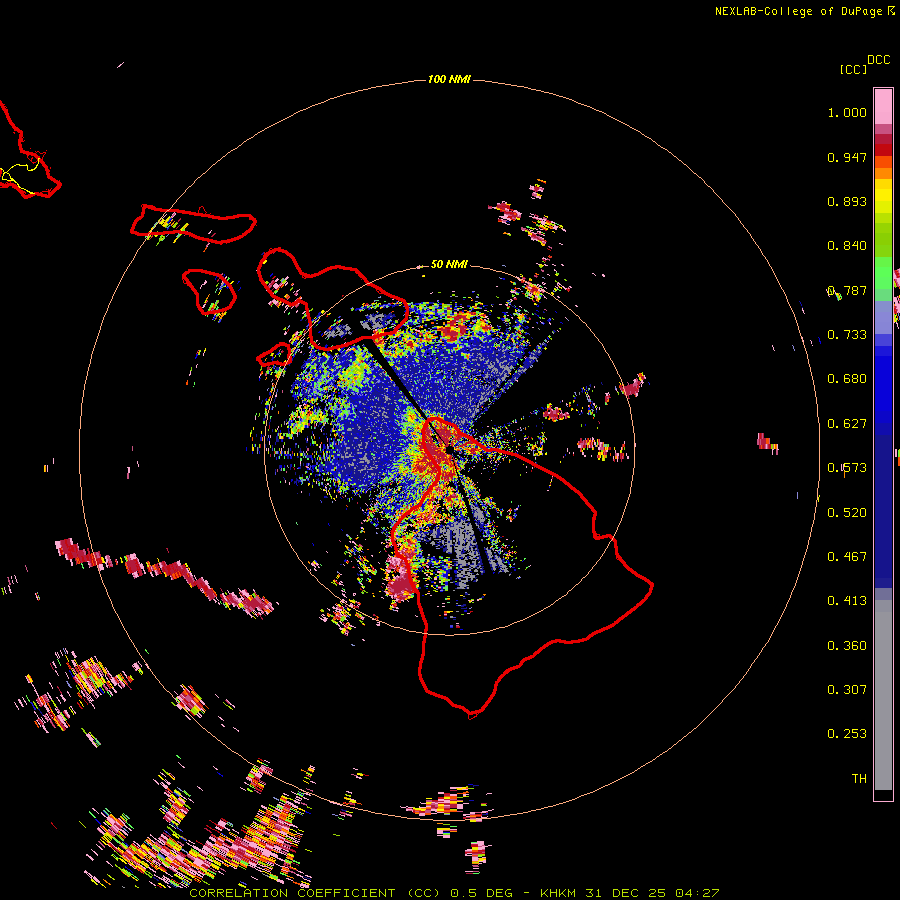Click the DCC label above the color bar

coord(879,60)
